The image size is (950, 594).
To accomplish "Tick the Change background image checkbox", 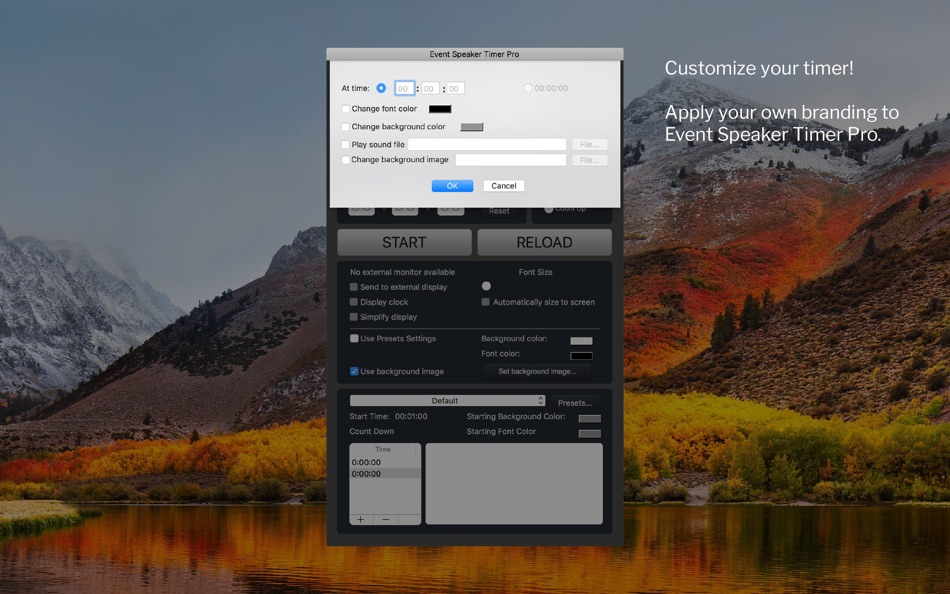I will click(345, 160).
